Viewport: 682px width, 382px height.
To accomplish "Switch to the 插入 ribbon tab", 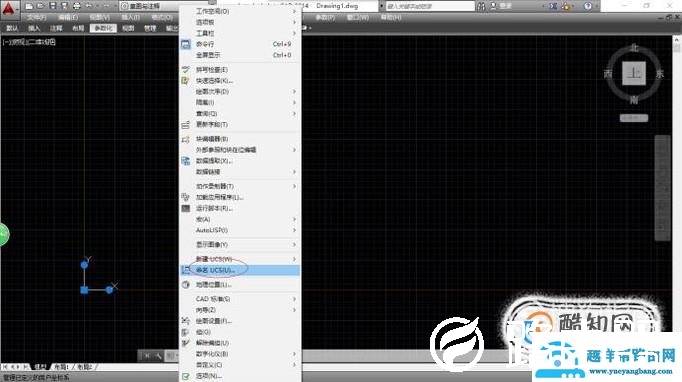I will point(34,28).
